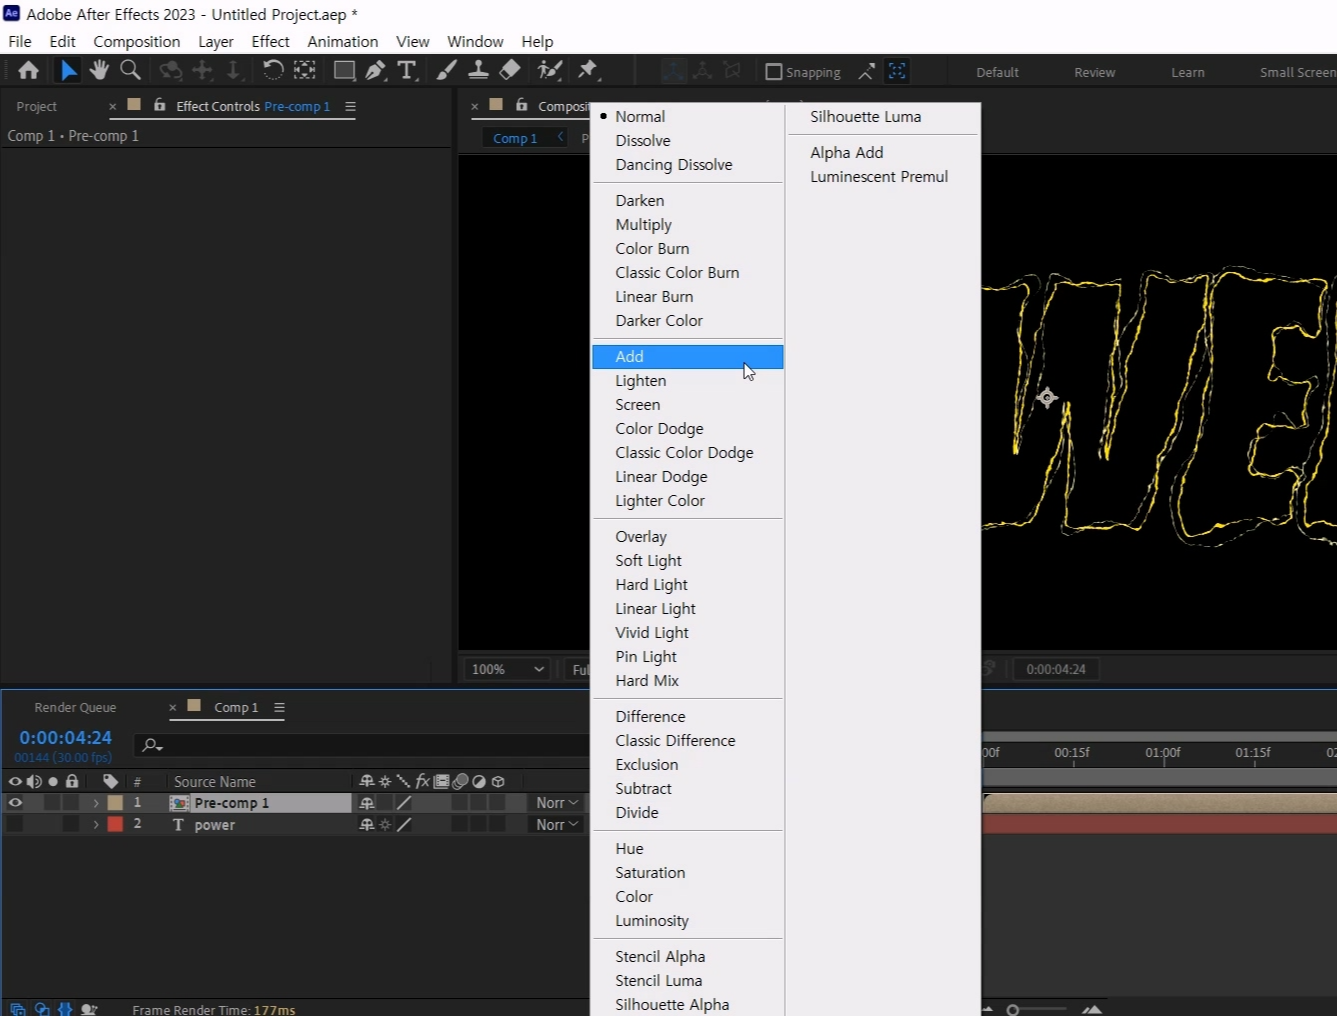
Task: Select the Eraser tool
Action: [510, 70]
